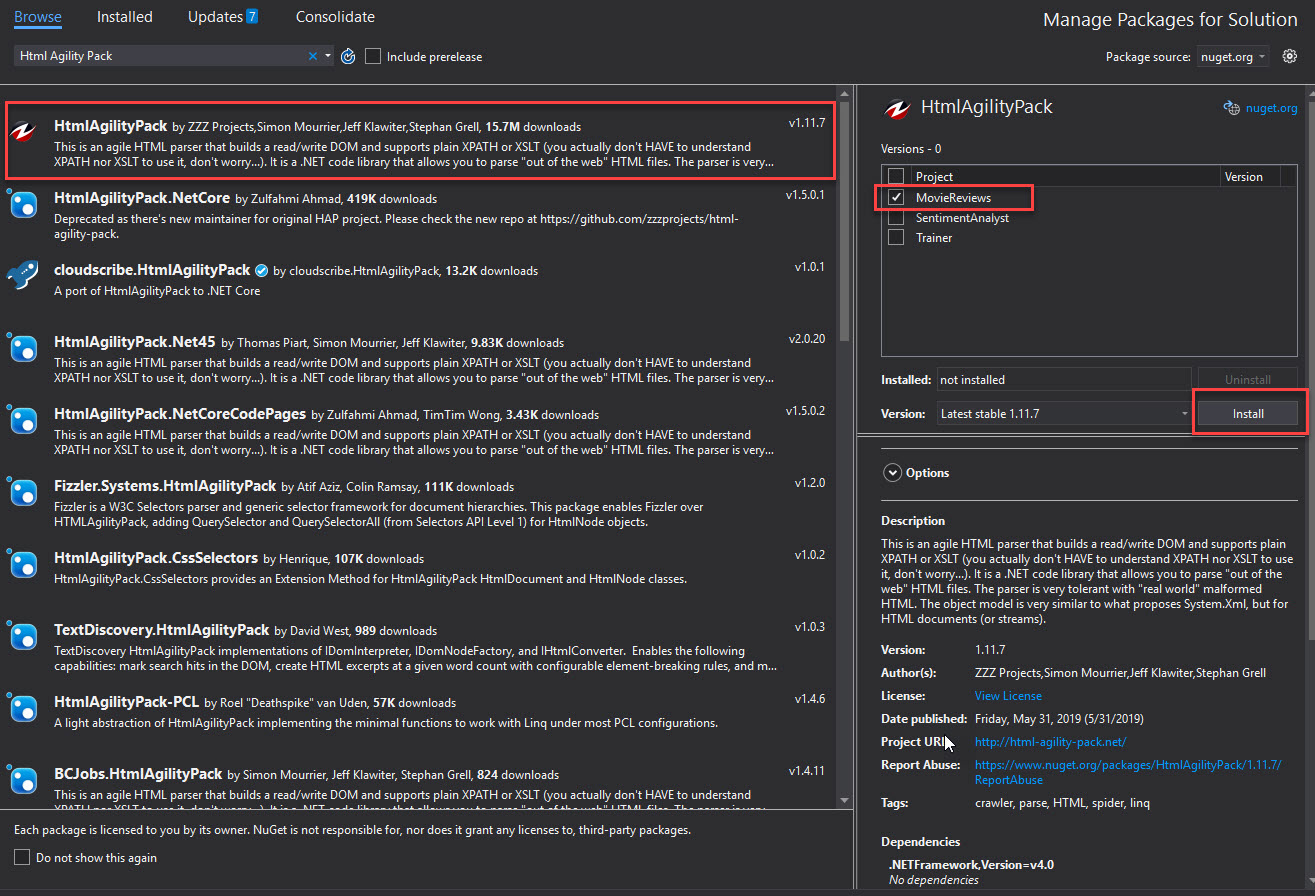Screen dimensions: 1315x896
Task: Click the BCJobs.HtmlAgilityPack package icon
Action: point(23,780)
